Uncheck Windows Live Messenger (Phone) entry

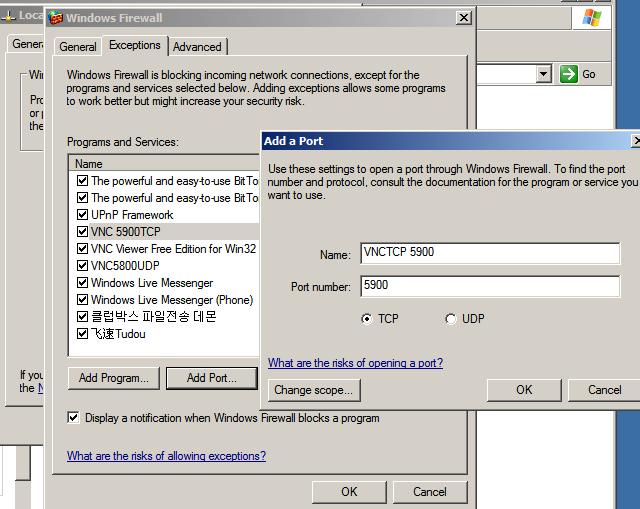pyautogui.click(x=83, y=300)
